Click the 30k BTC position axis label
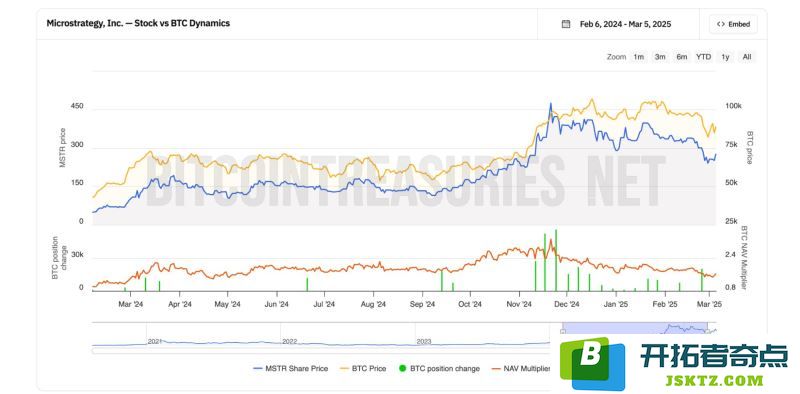The height and width of the screenshot is (394, 800). [x=77, y=254]
